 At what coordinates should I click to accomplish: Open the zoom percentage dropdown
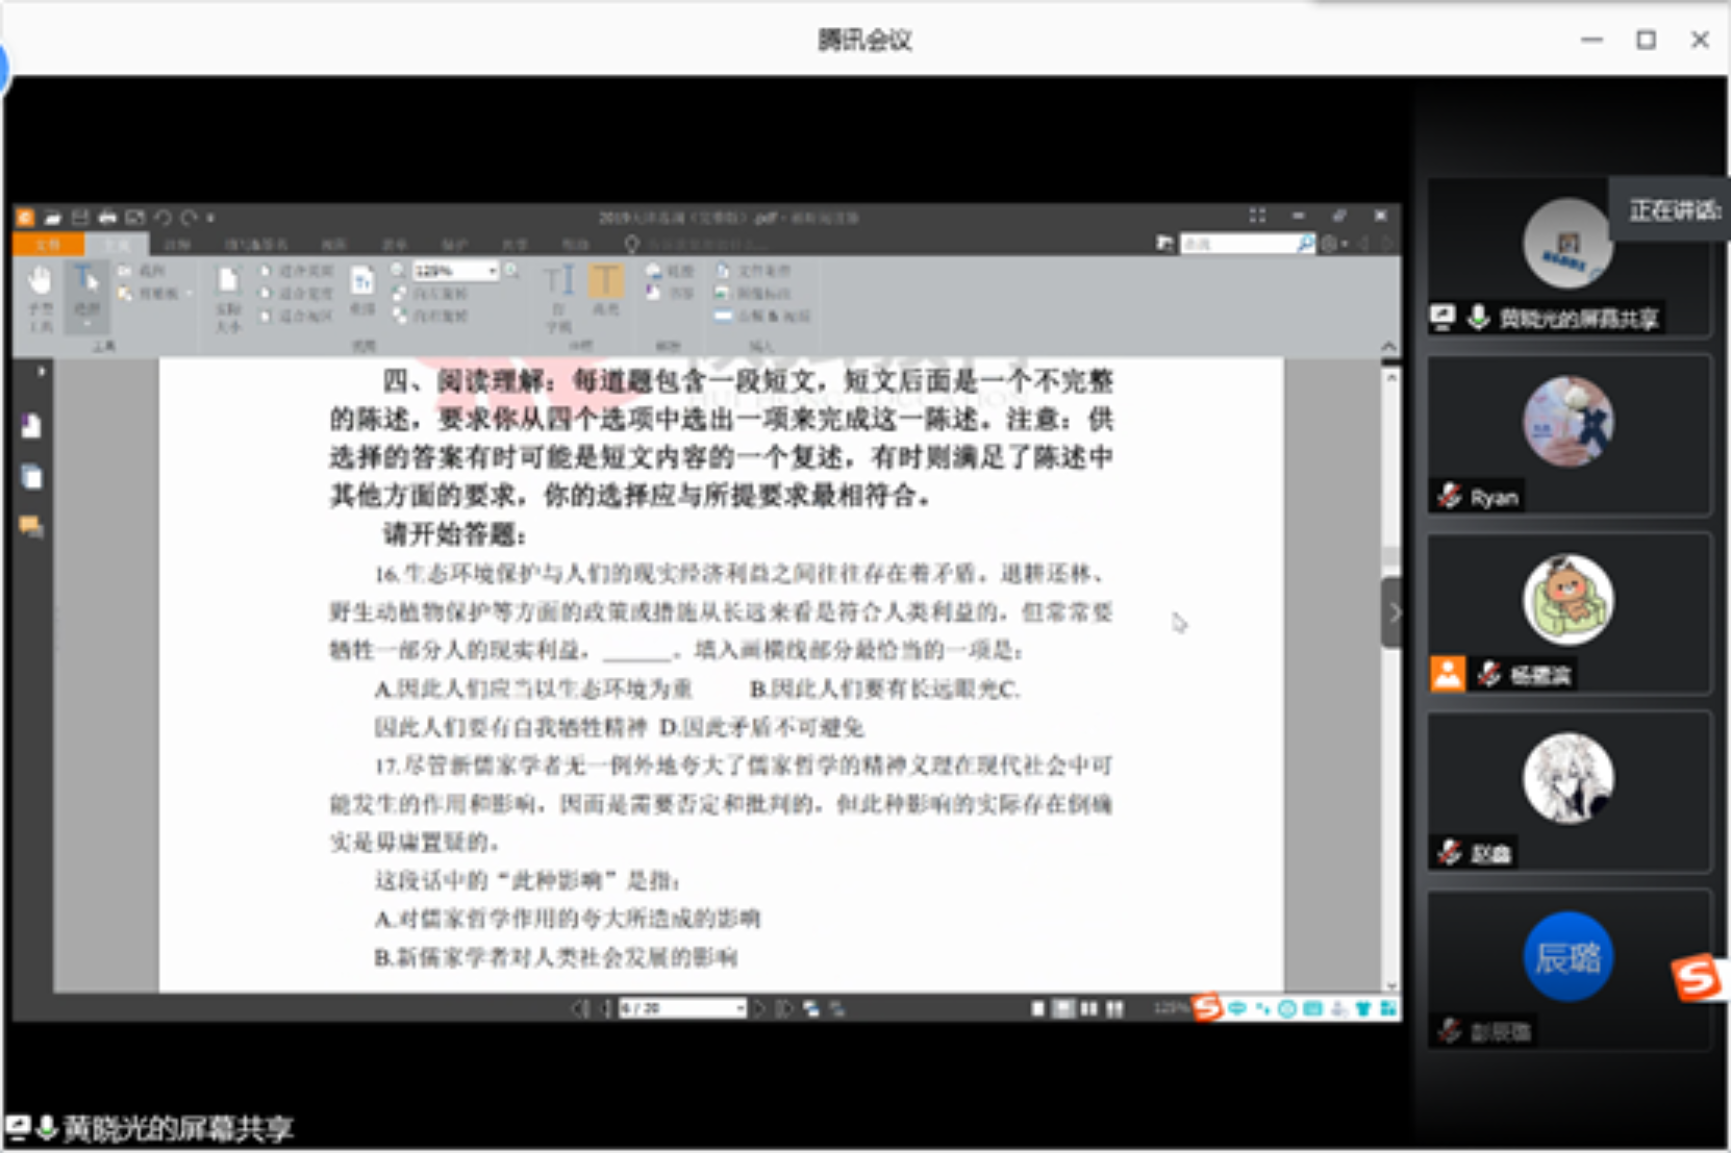pos(492,271)
